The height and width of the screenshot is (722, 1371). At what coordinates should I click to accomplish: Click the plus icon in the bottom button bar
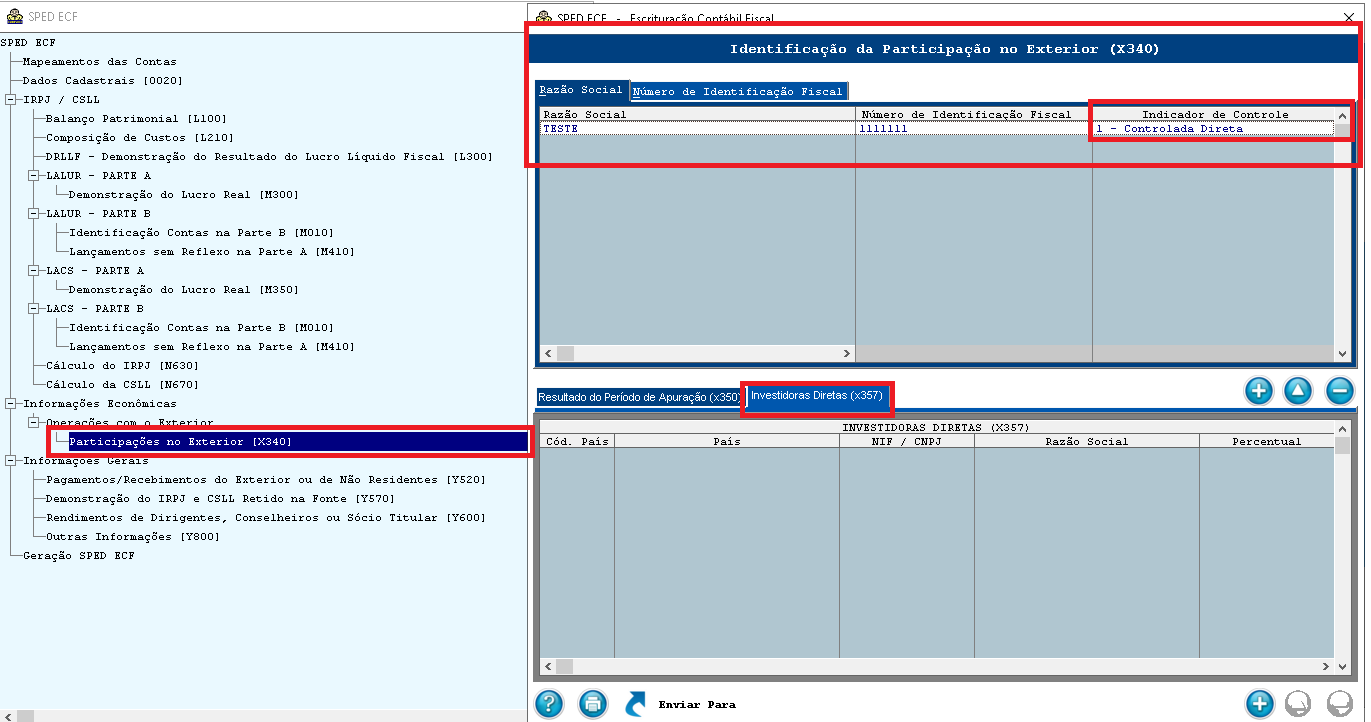pos(1259,704)
